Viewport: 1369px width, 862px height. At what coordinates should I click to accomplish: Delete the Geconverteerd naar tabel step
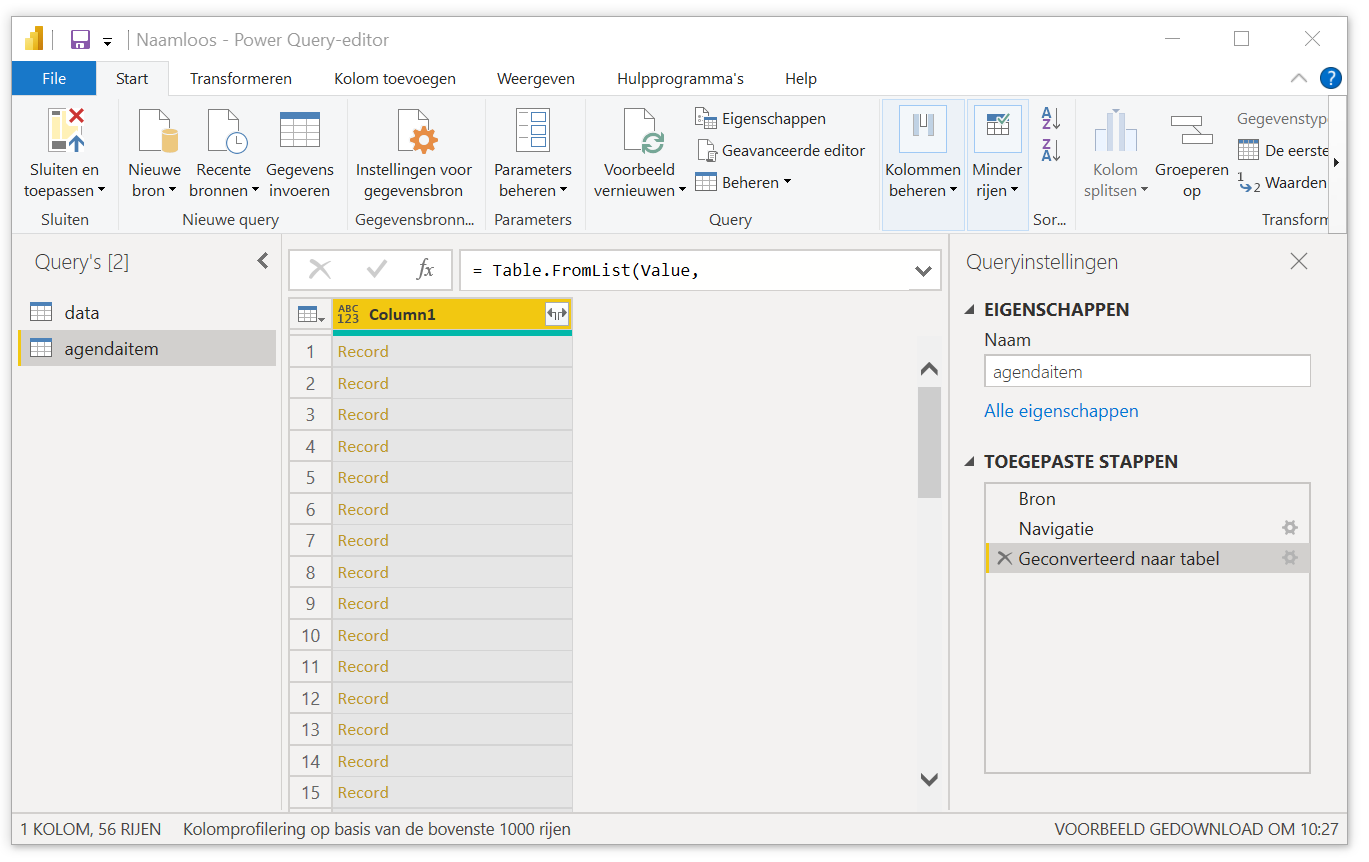tap(1004, 558)
